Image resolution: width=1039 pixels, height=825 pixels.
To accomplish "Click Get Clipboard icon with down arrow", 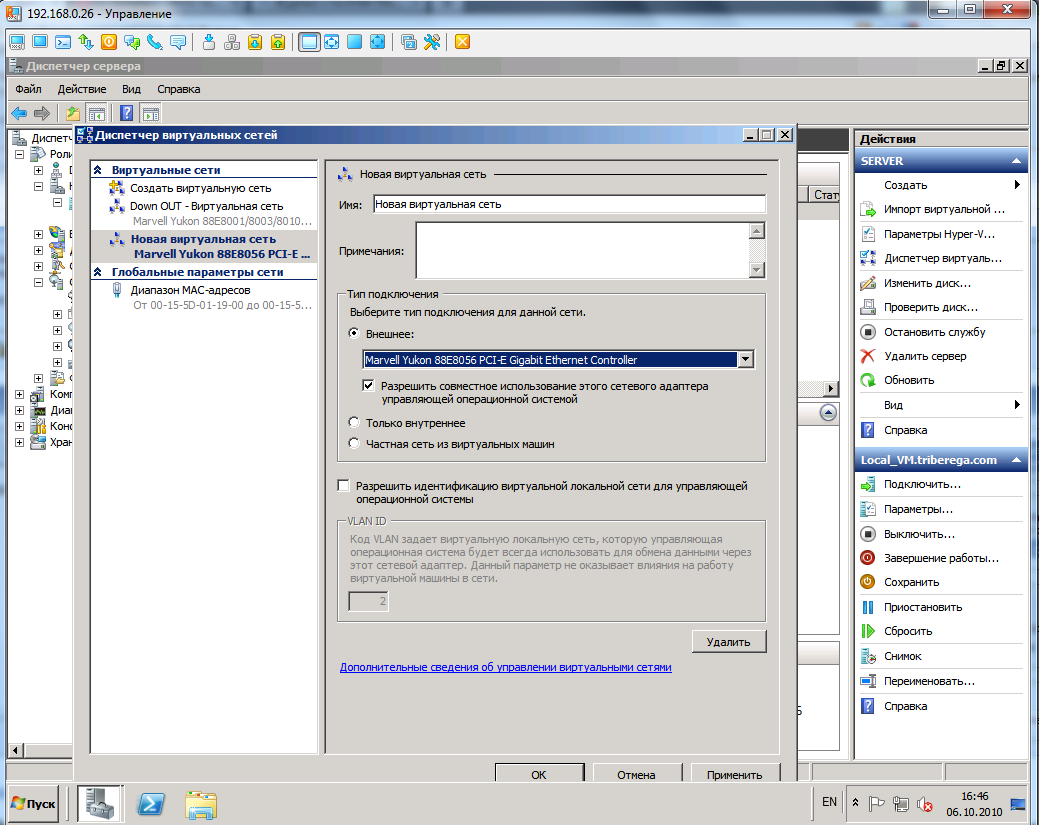I will [x=254, y=42].
